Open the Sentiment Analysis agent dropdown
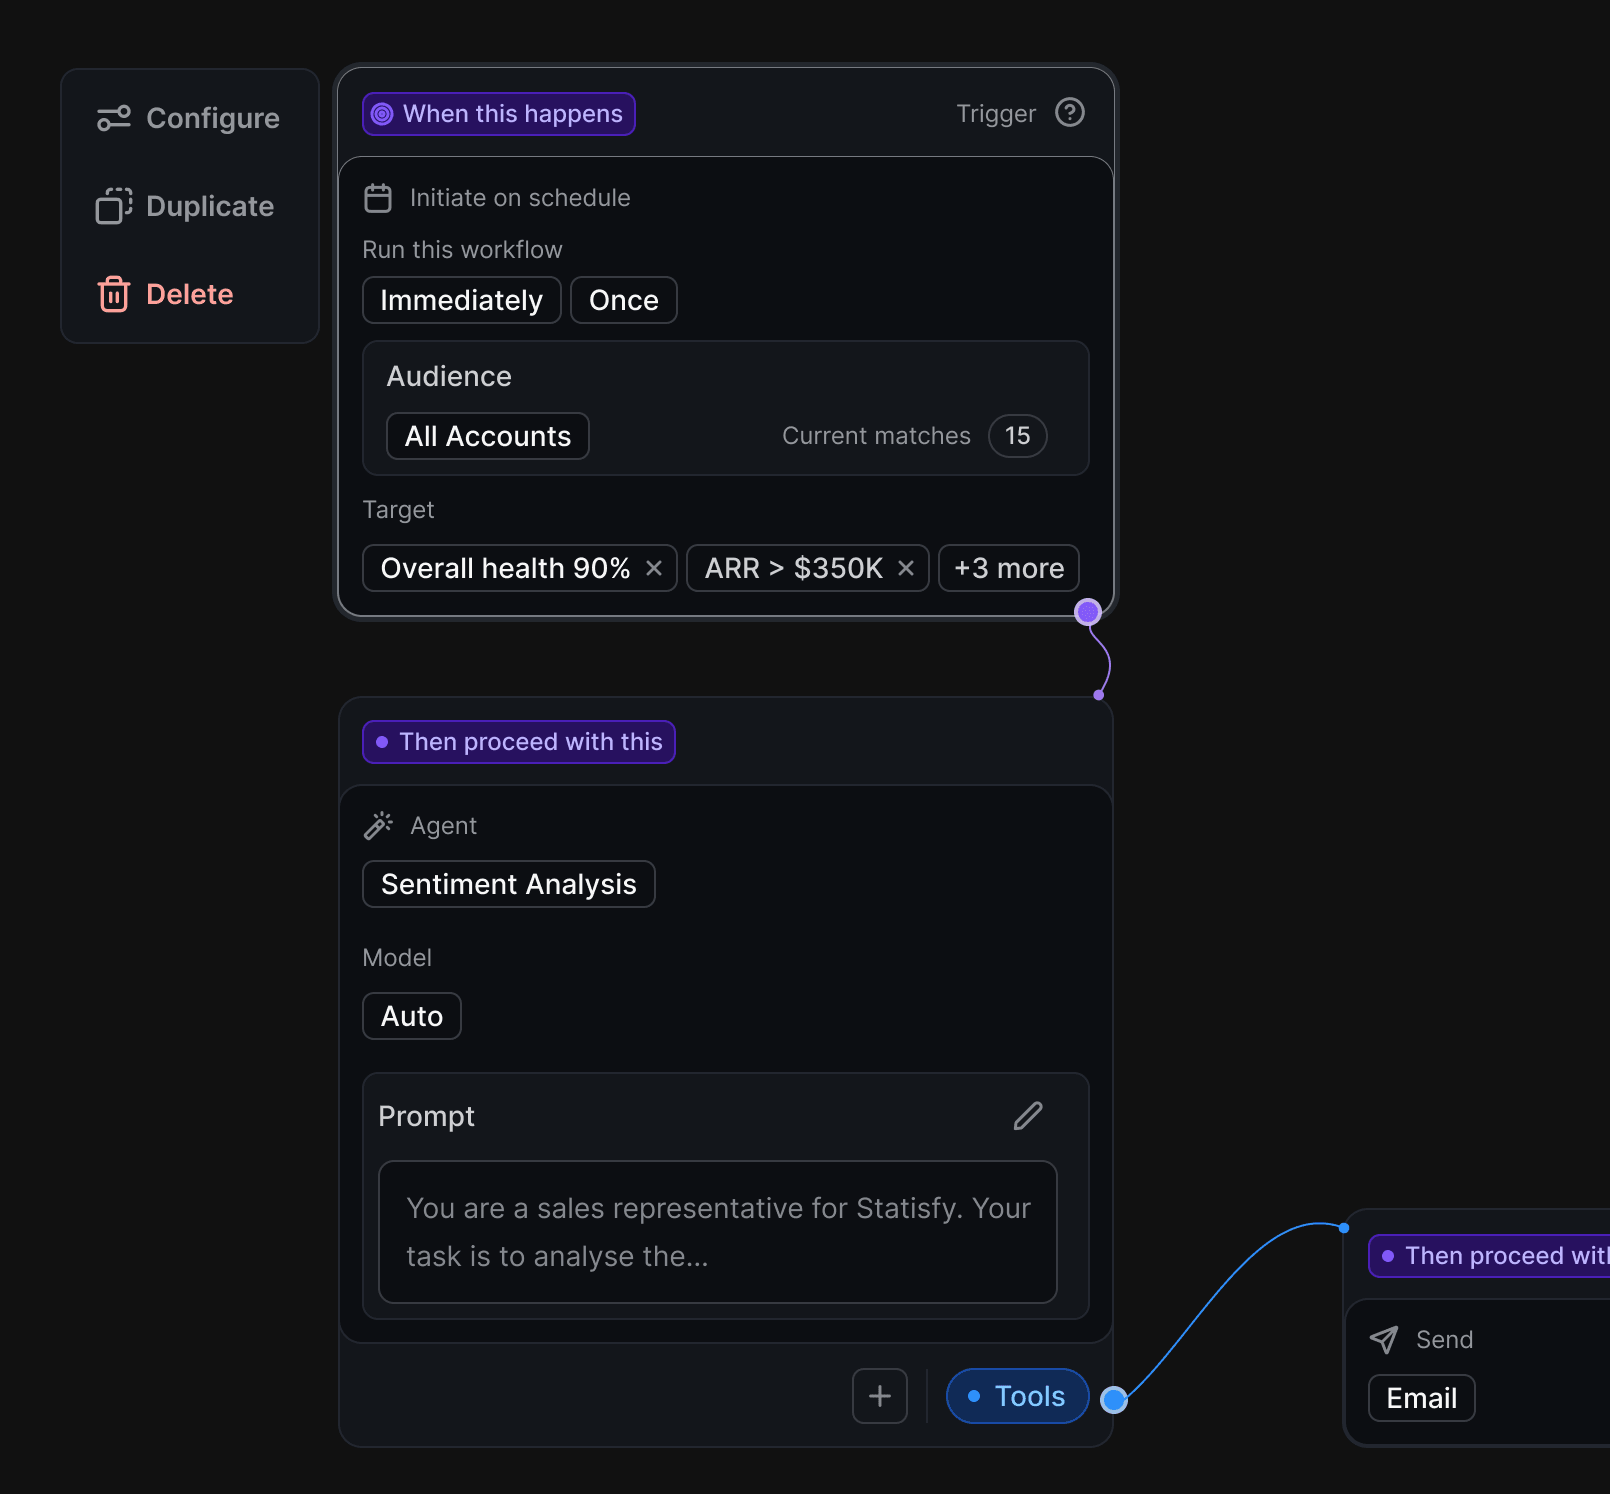This screenshot has height=1494, width=1610. click(509, 884)
